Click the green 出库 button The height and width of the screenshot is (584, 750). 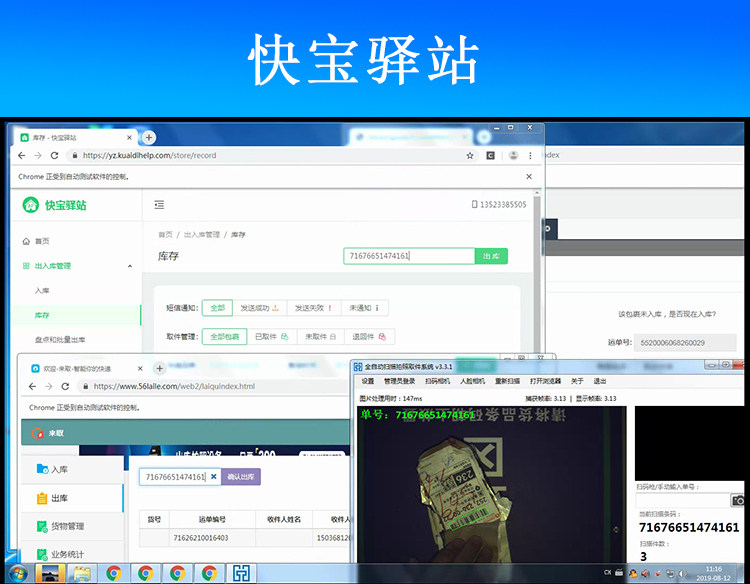491,256
